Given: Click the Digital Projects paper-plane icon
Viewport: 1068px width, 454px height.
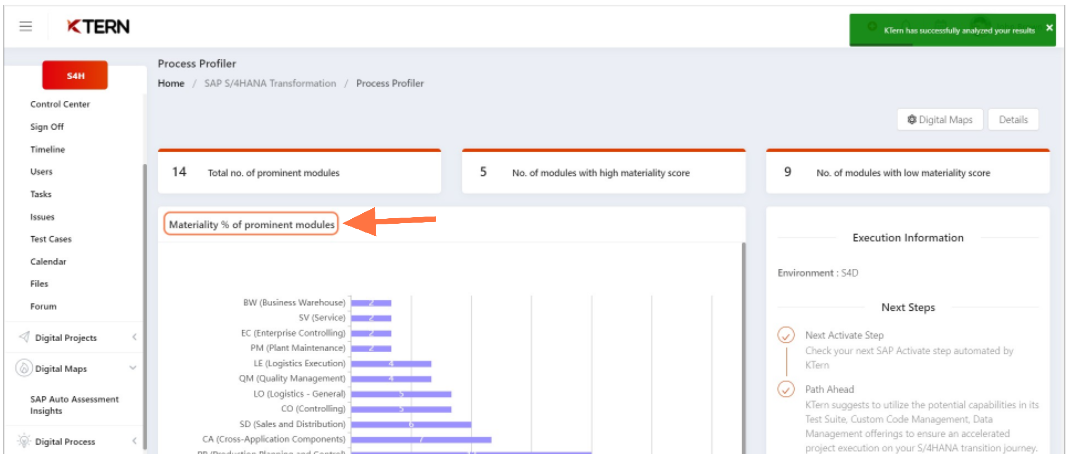Looking at the screenshot, I should click(x=25, y=337).
